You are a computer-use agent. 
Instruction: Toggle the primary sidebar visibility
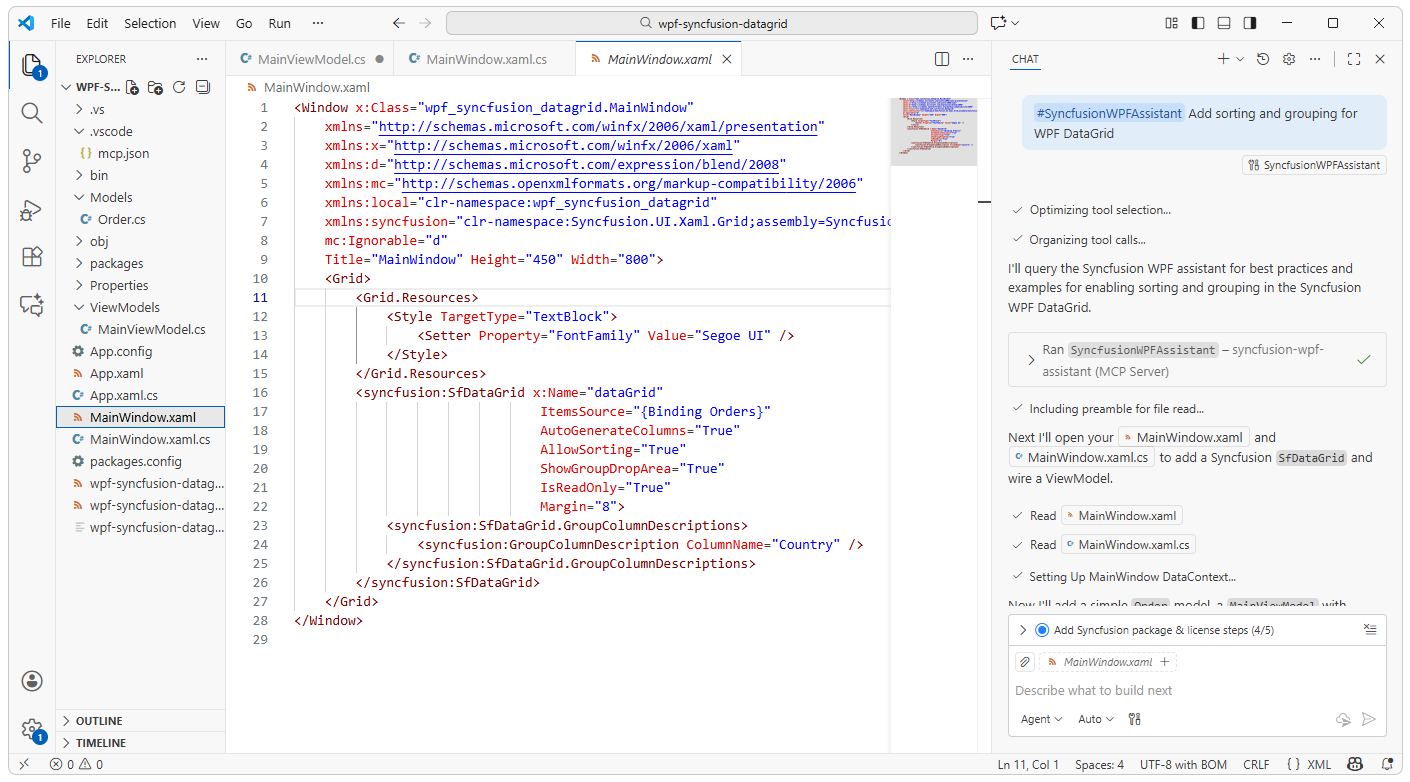pos(1198,22)
